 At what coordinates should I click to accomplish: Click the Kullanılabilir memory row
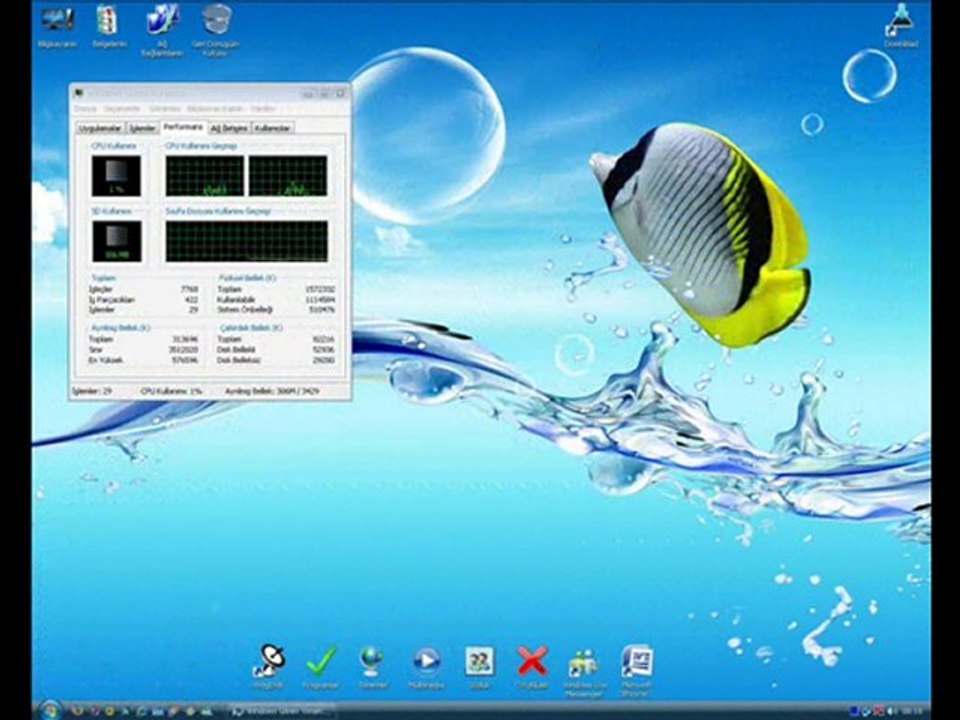coord(276,299)
